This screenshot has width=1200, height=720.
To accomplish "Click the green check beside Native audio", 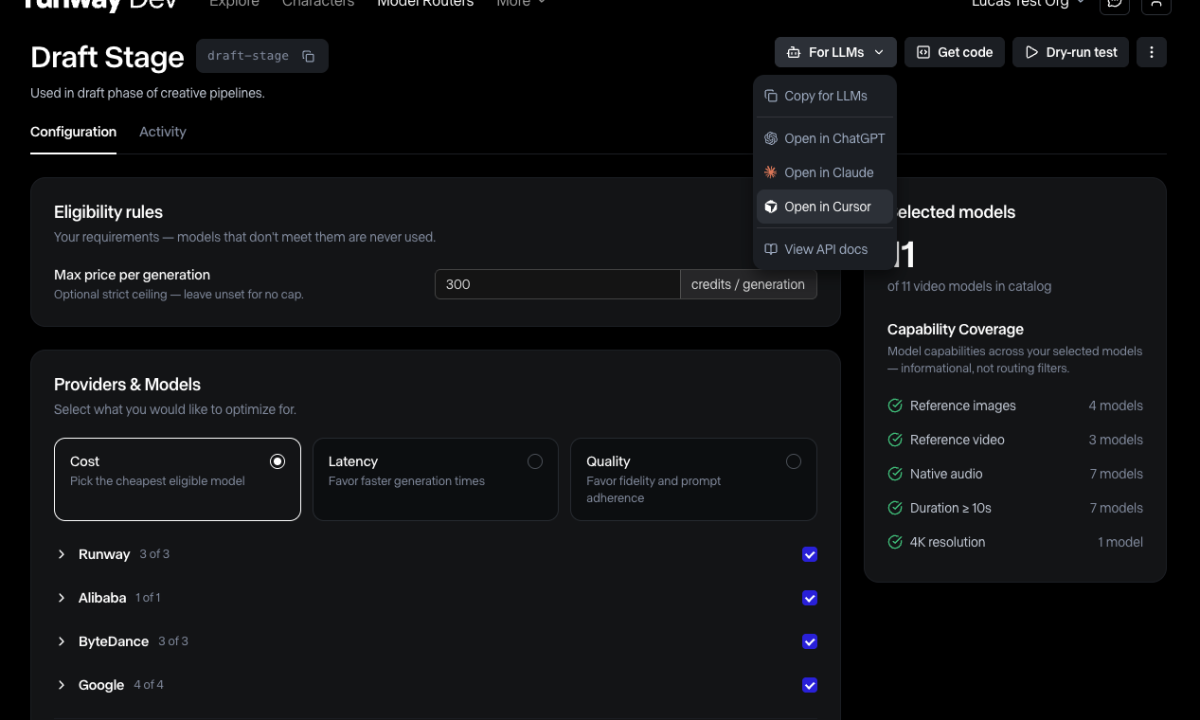I will click(895, 474).
